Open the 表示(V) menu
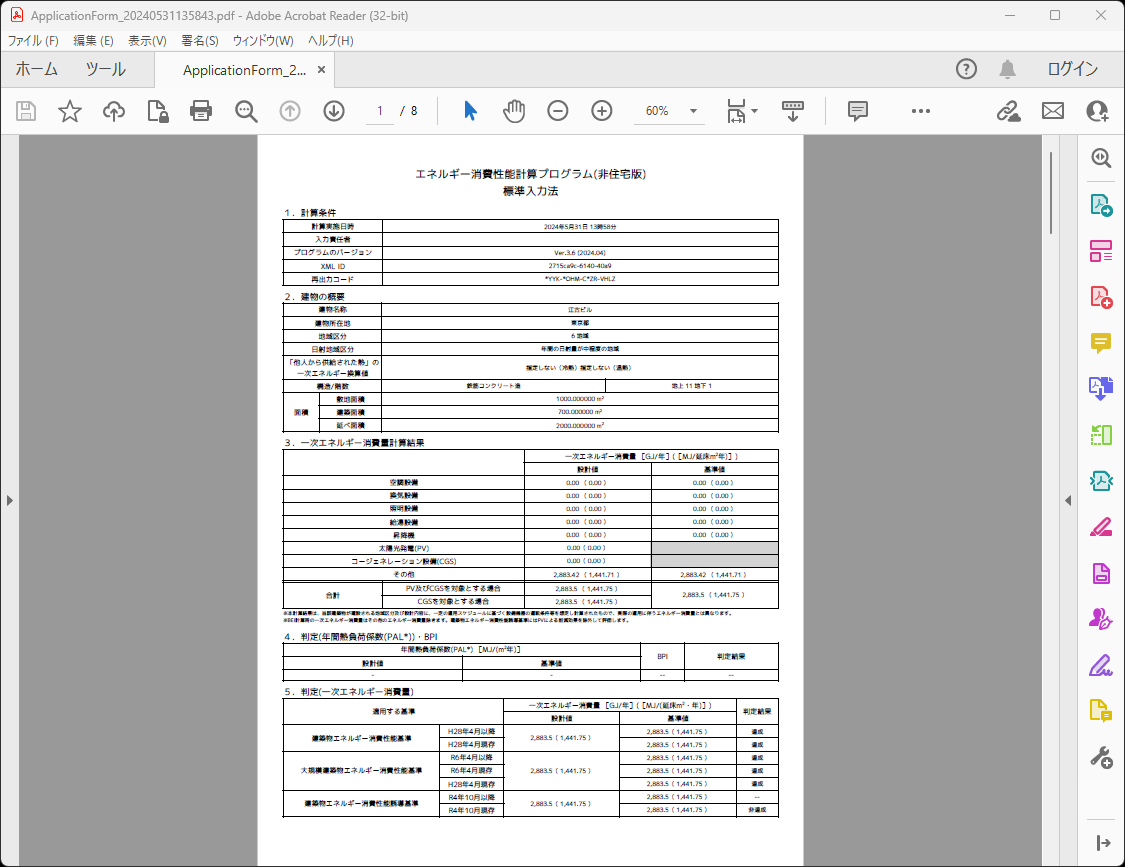The height and width of the screenshot is (867, 1125). (x=147, y=41)
